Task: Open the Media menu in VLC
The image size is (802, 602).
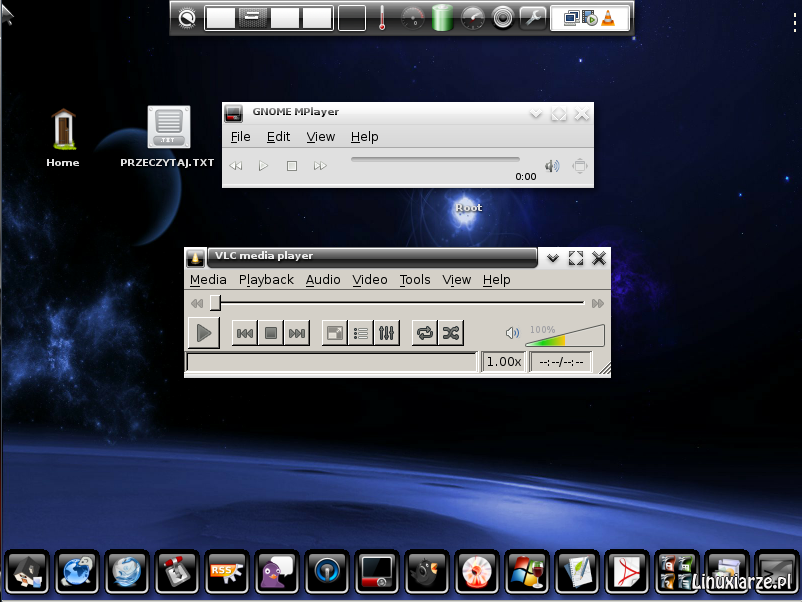Action: click(208, 280)
